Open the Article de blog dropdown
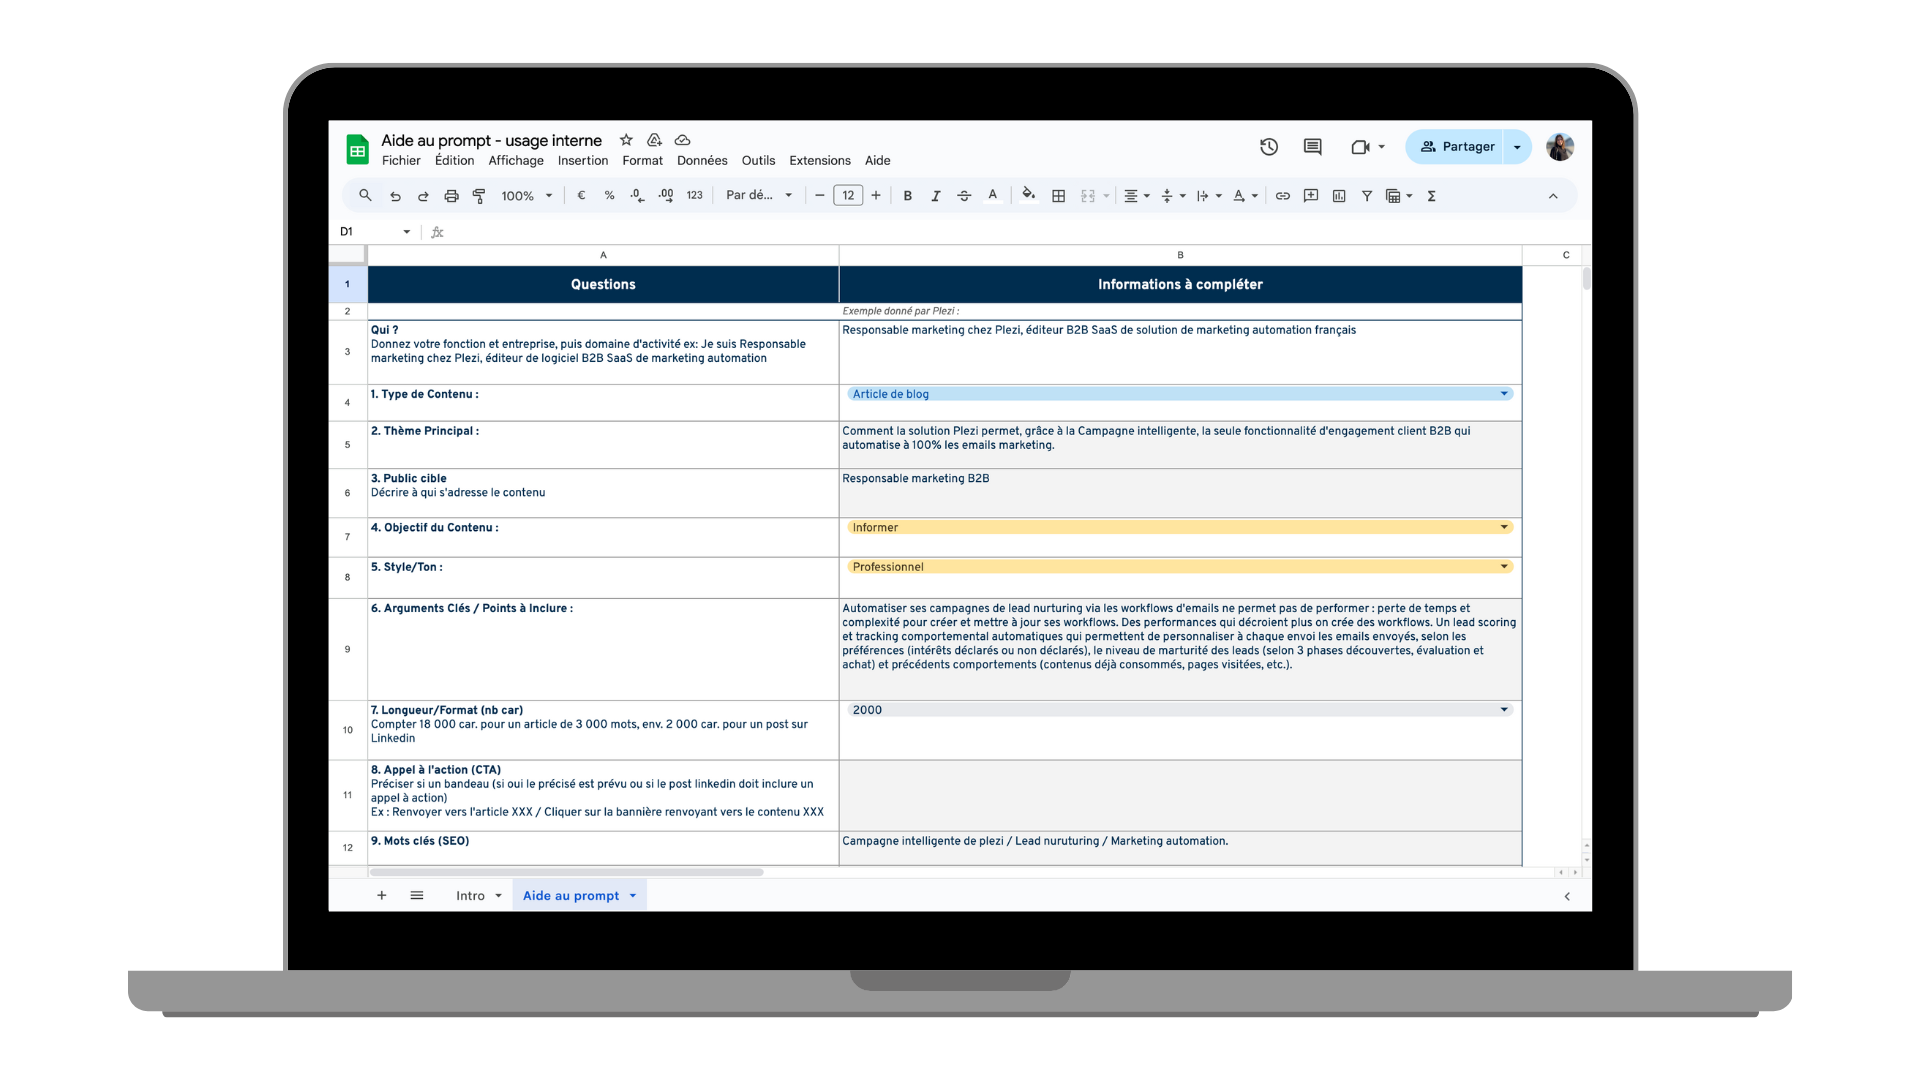This screenshot has height=1080, width=1920. (x=1180, y=394)
